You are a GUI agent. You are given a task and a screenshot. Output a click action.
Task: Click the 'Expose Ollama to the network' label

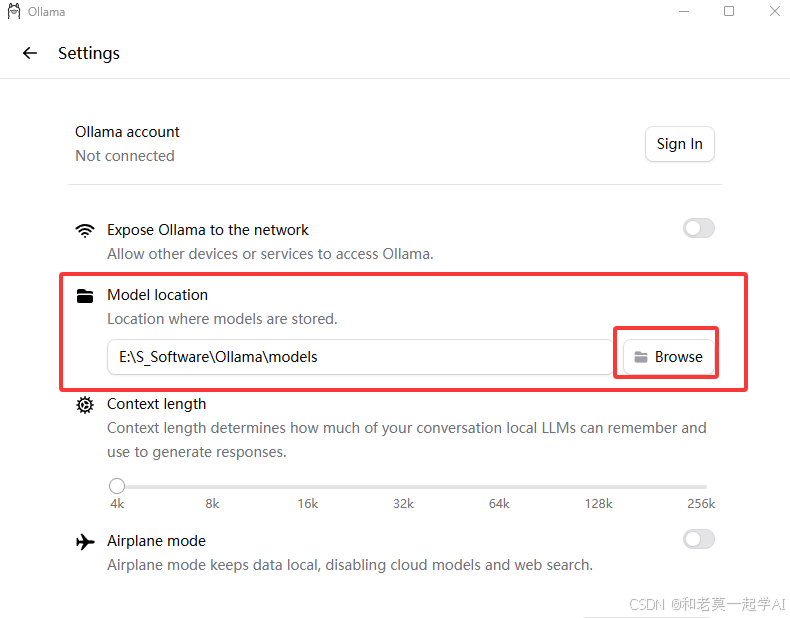208,230
